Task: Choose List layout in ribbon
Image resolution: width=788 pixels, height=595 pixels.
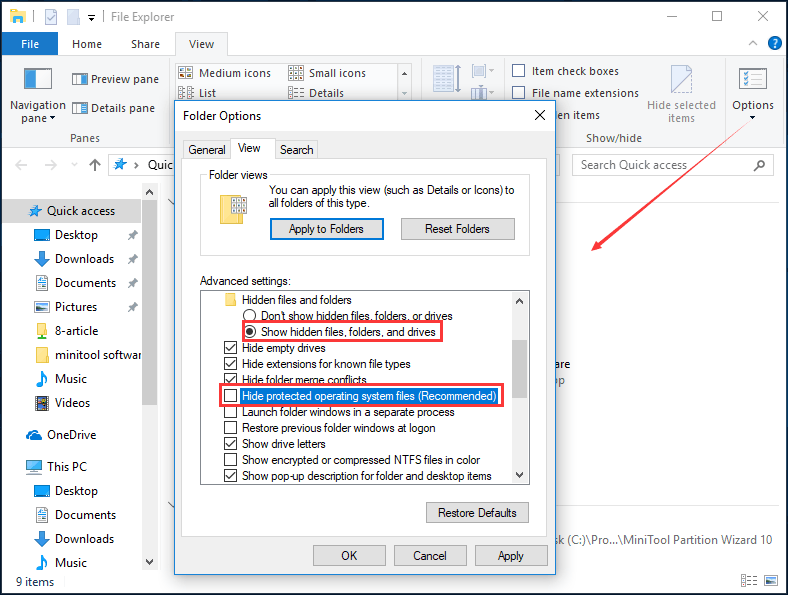Action: (197, 93)
